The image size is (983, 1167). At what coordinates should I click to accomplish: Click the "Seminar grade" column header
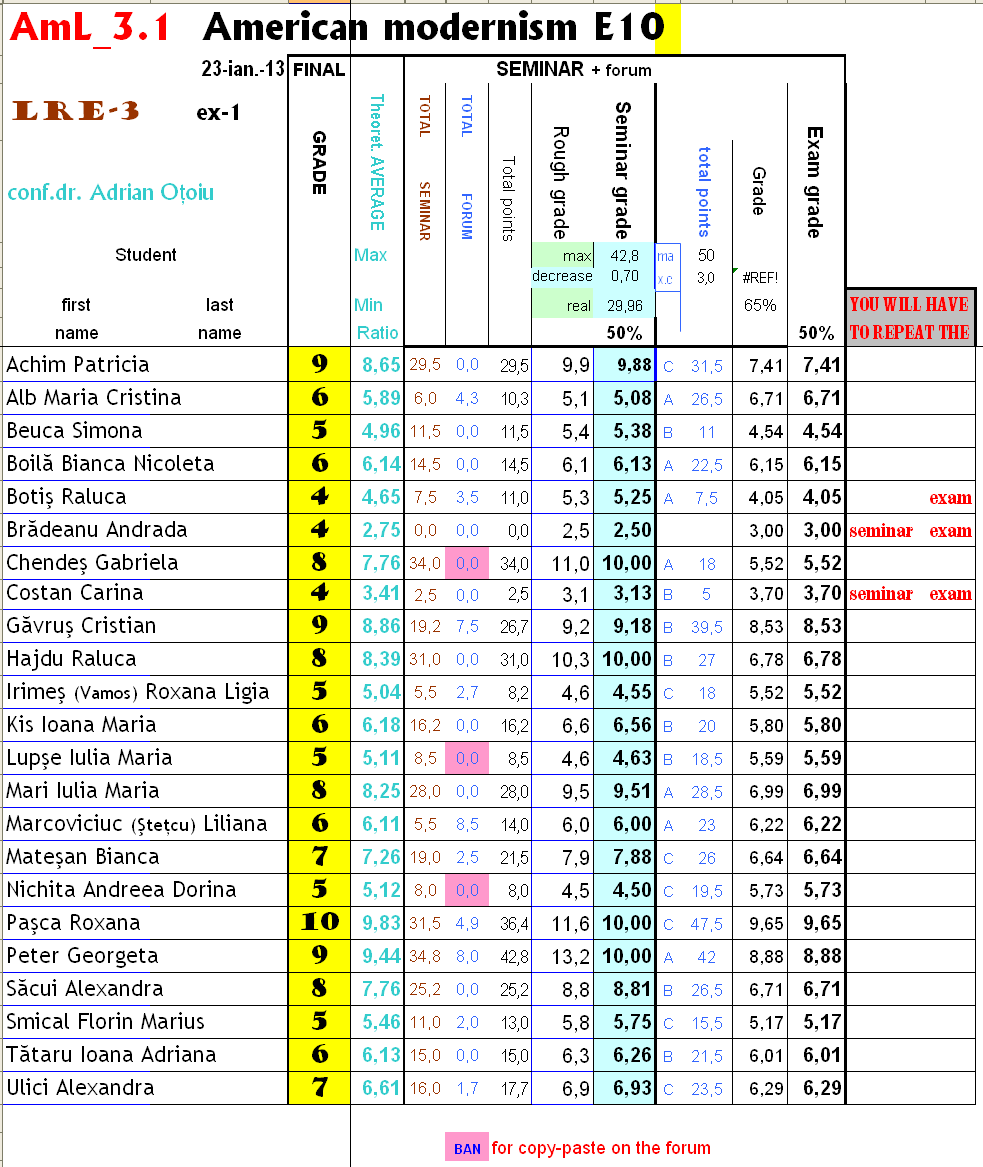[x=623, y=170]
